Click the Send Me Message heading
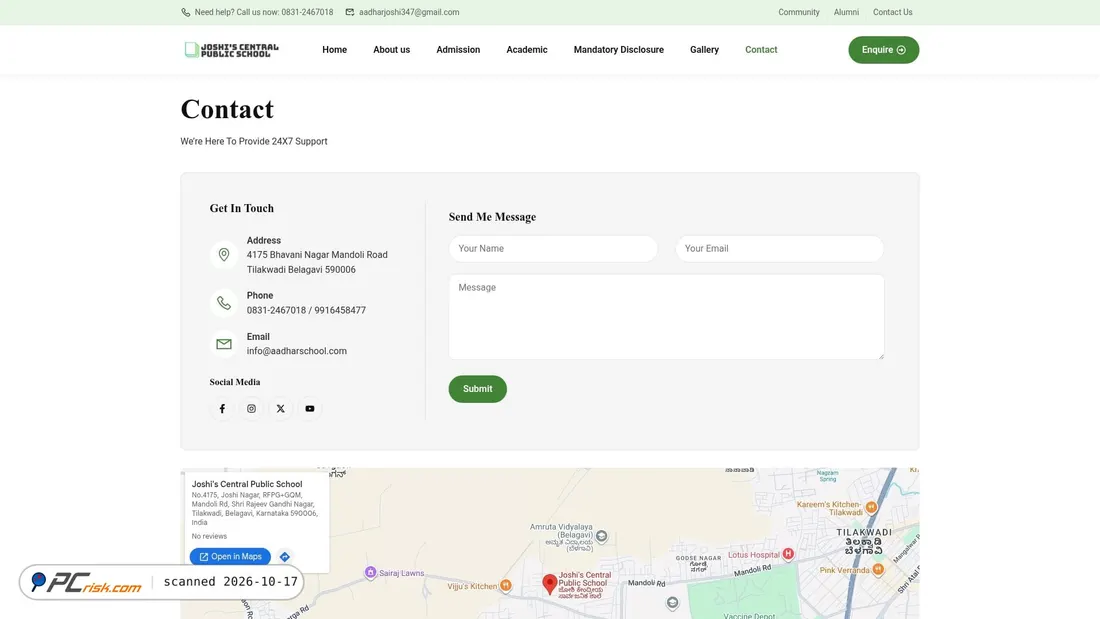The image size is (1100, 619). (x=492, y=217)
